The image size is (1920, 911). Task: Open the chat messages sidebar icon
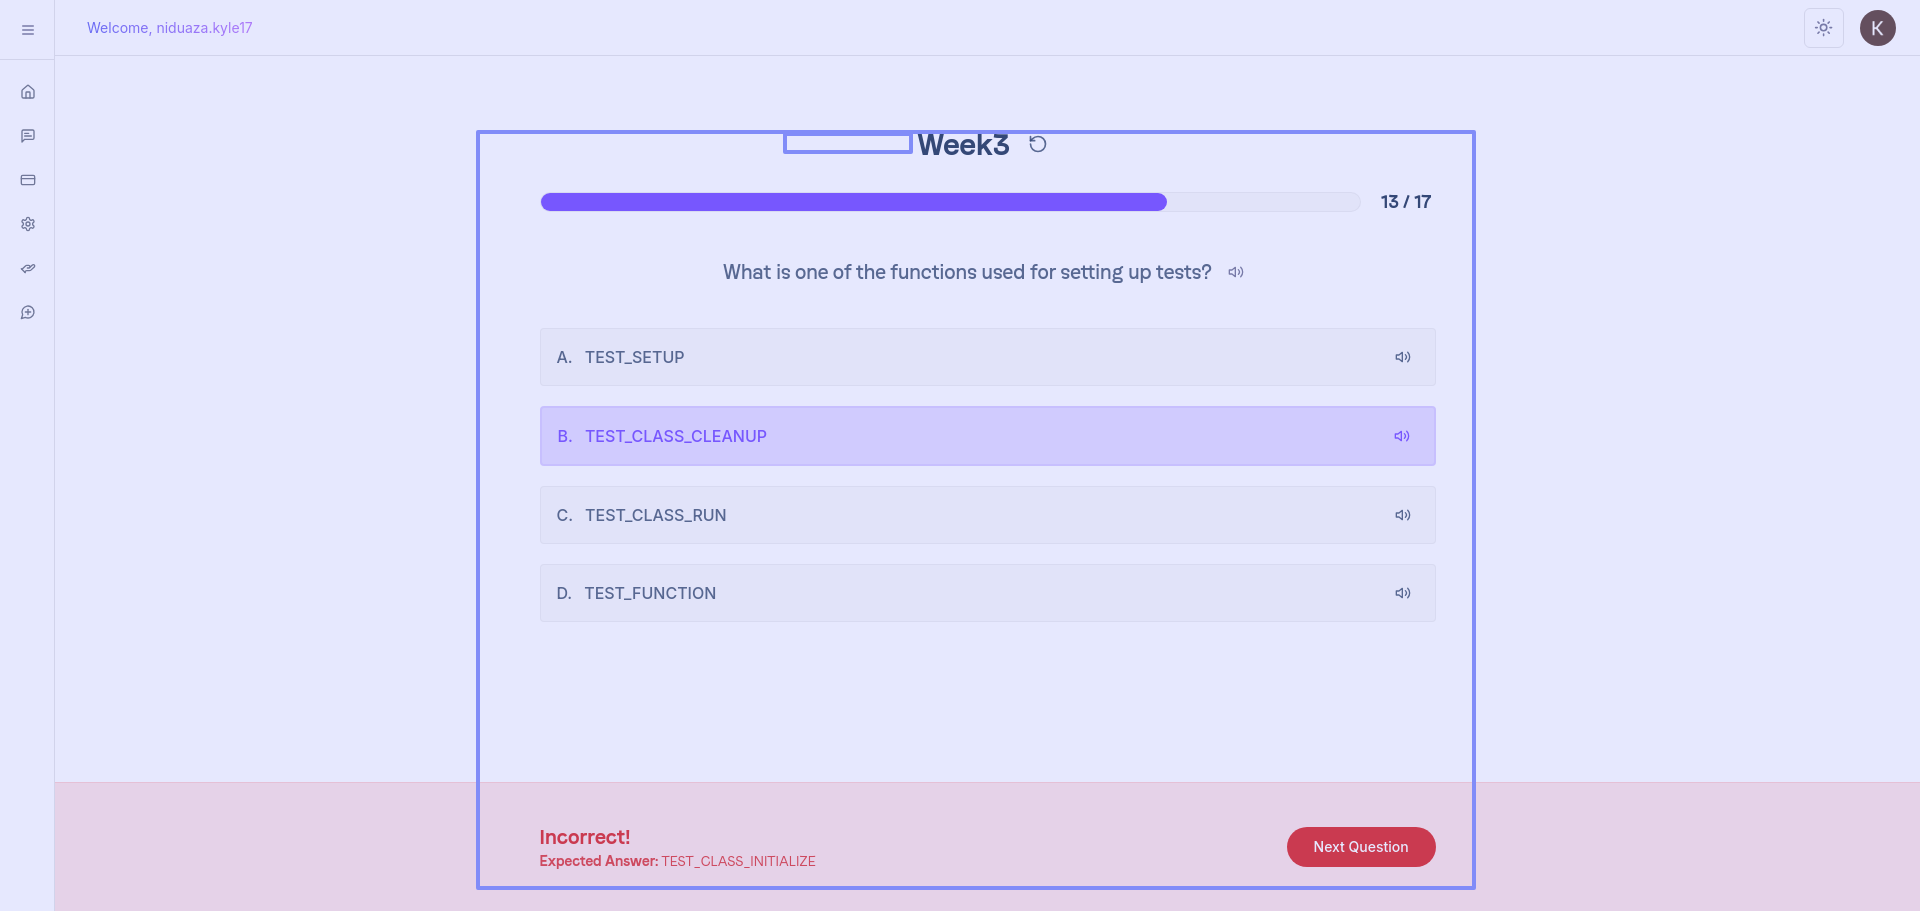(28, 136)
